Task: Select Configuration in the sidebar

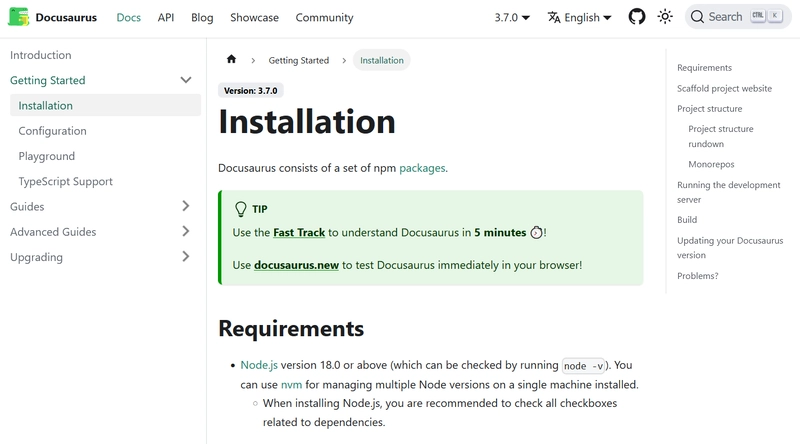Action: pyautogui.click(x=52, y=131)
